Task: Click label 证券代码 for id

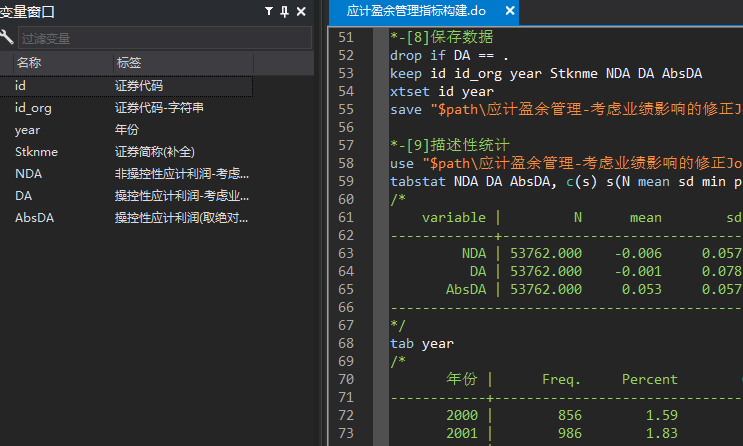Action: (x=139, y=86)
